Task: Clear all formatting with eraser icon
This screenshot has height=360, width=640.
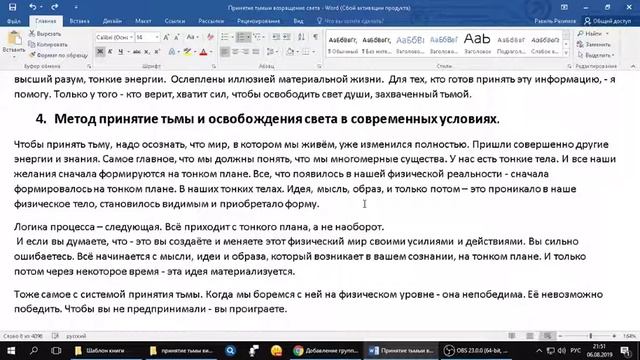Action: pos(210,37)
